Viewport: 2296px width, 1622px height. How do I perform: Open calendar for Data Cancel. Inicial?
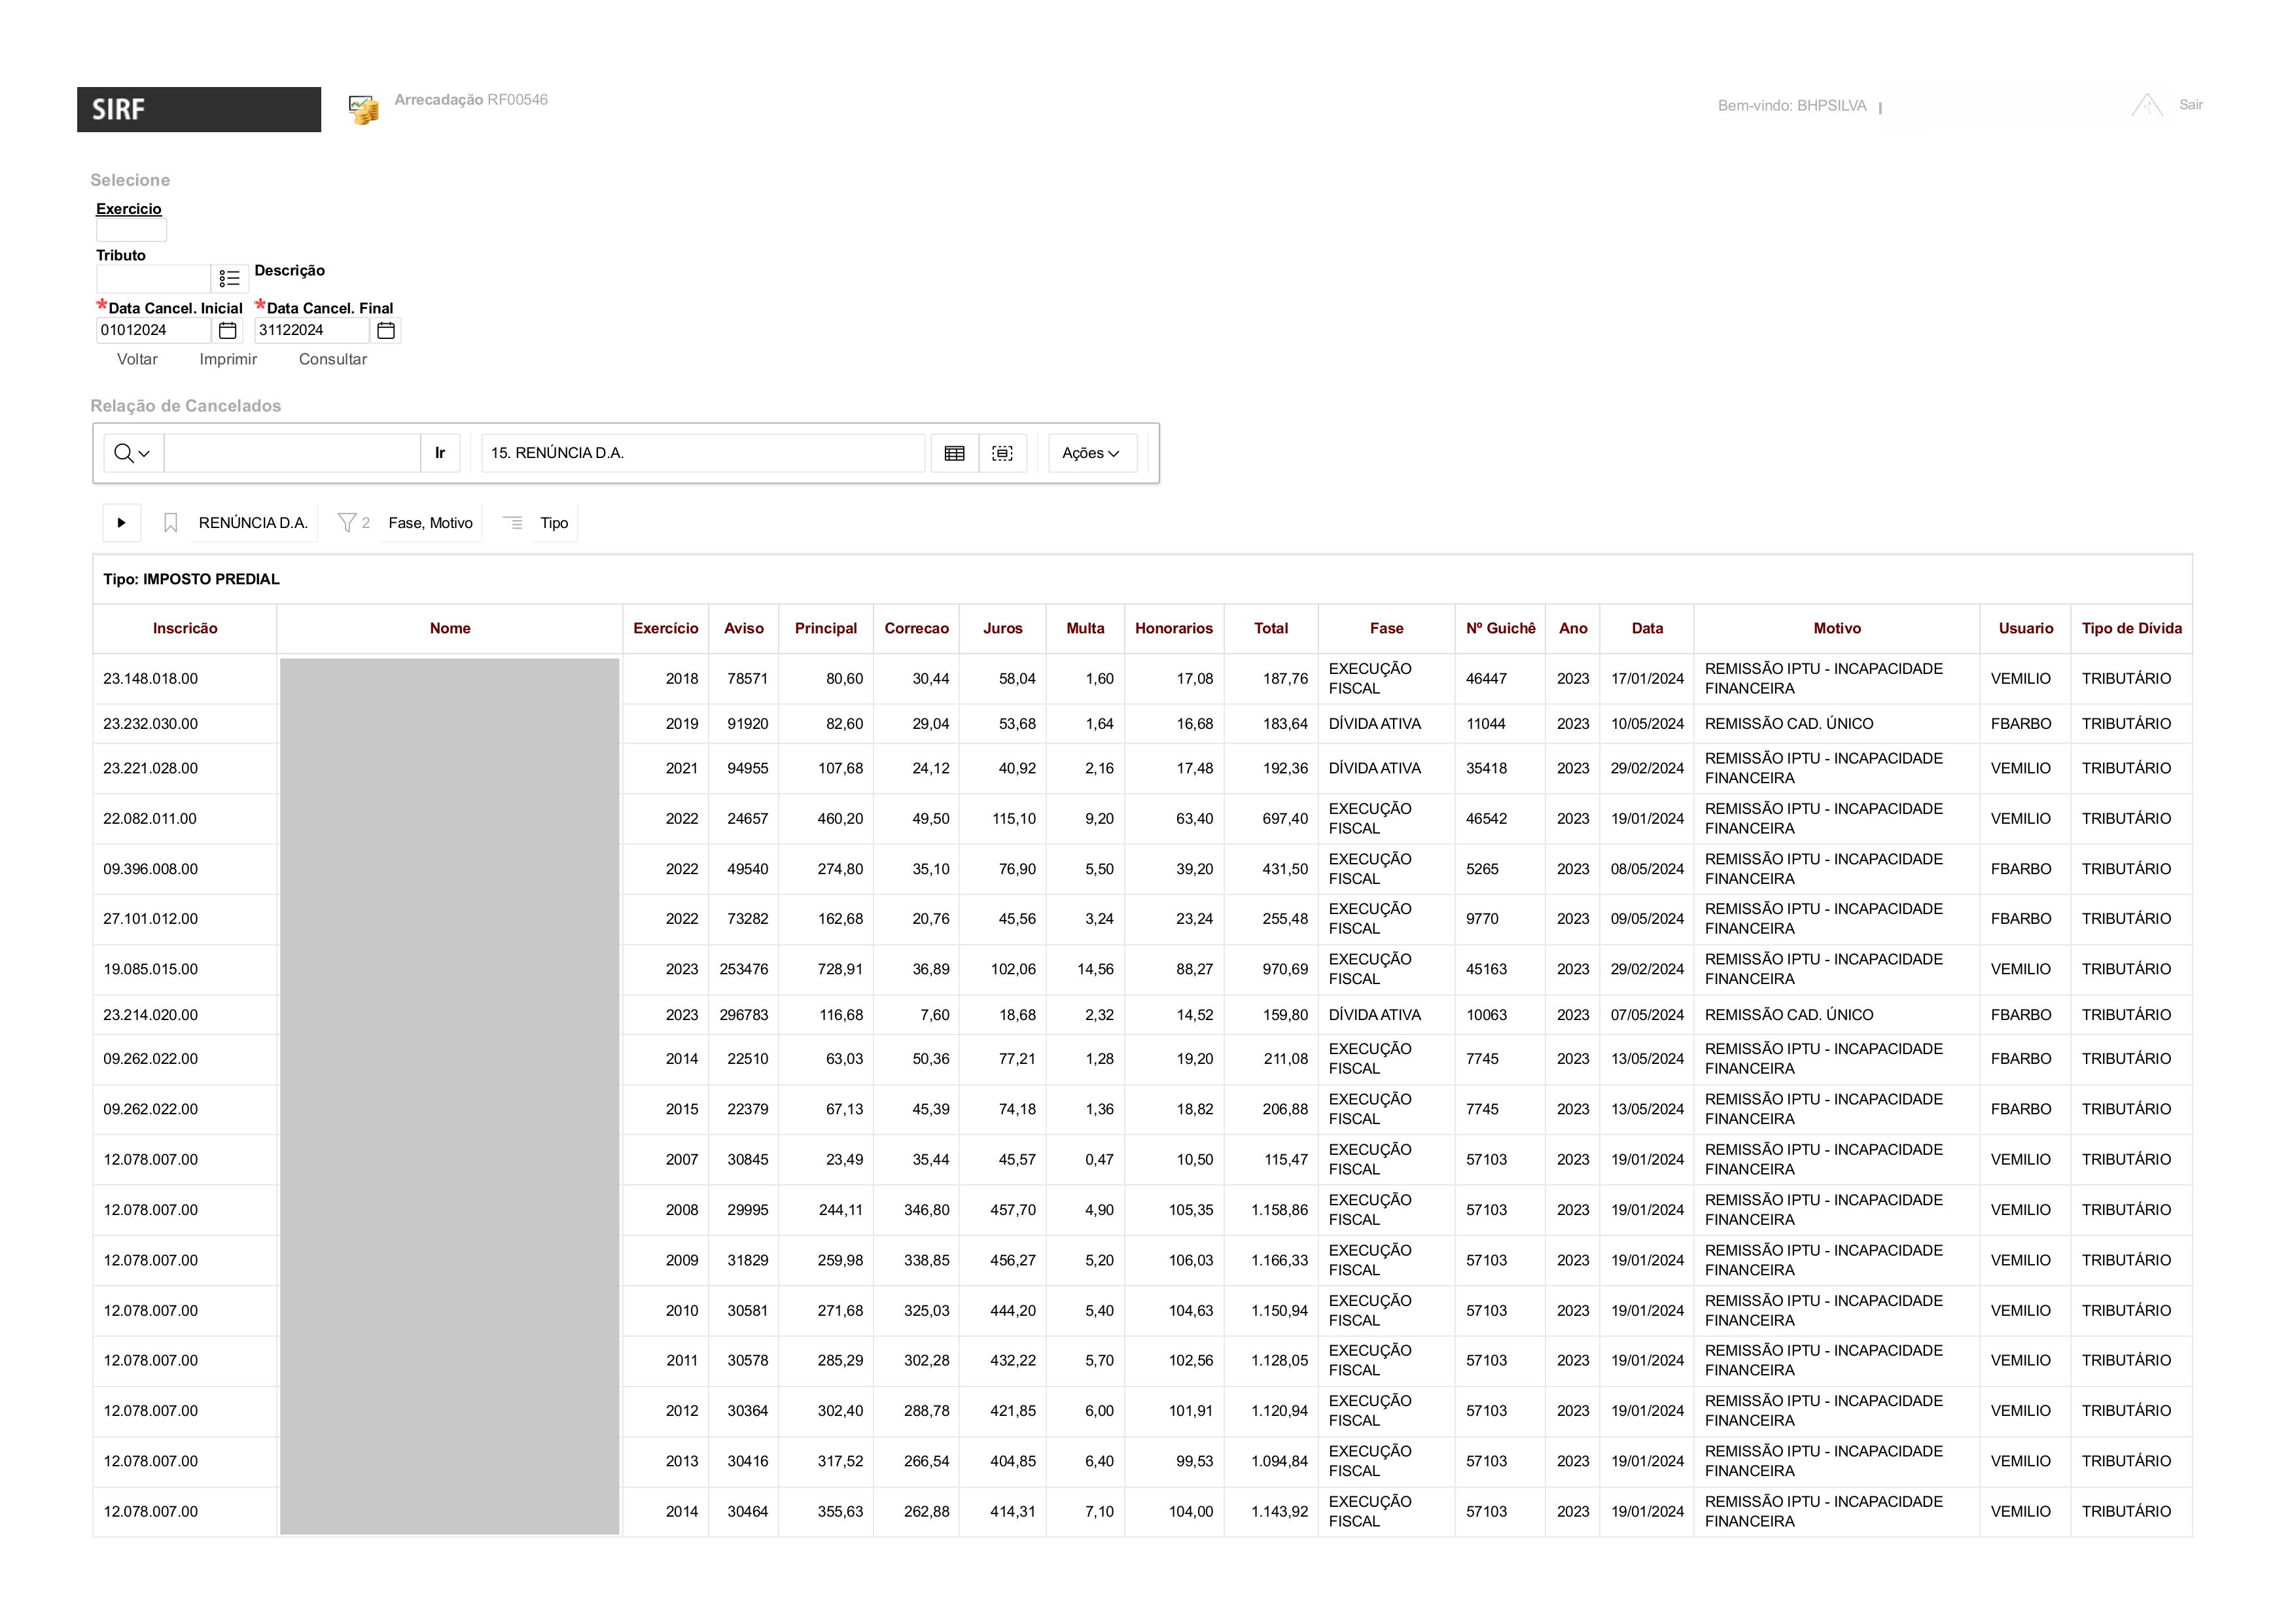(x=228, y=330)
